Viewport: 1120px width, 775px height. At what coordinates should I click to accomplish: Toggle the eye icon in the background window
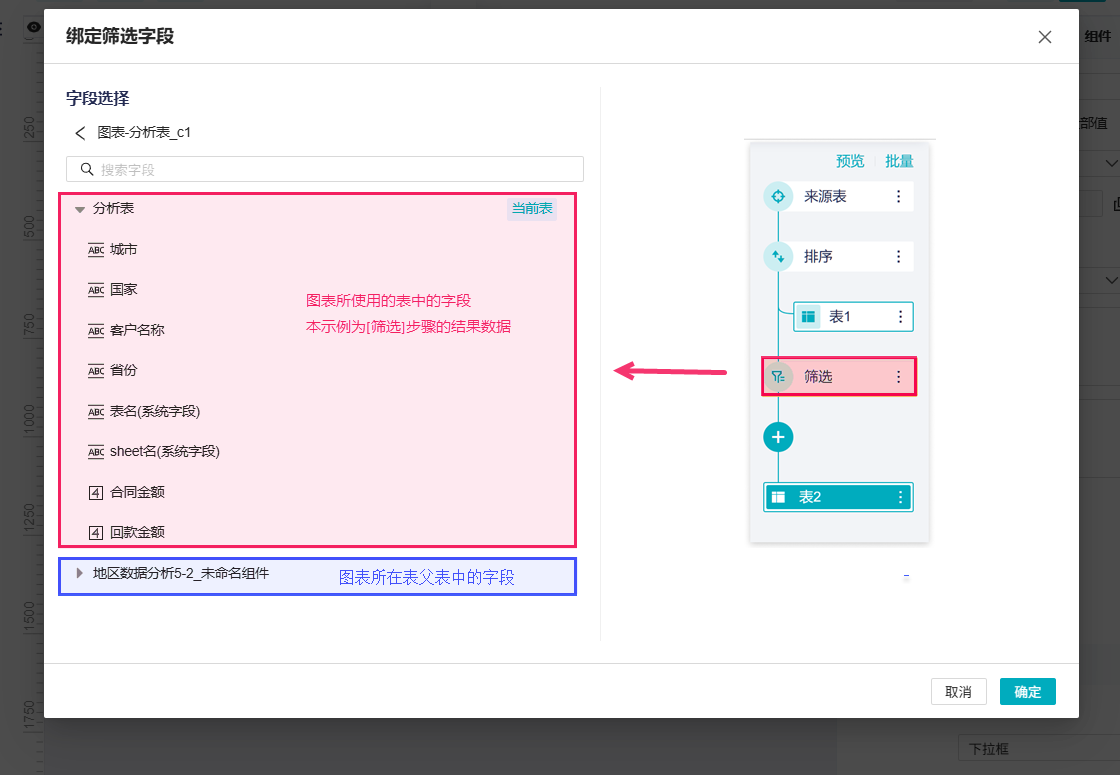[33, 27]
